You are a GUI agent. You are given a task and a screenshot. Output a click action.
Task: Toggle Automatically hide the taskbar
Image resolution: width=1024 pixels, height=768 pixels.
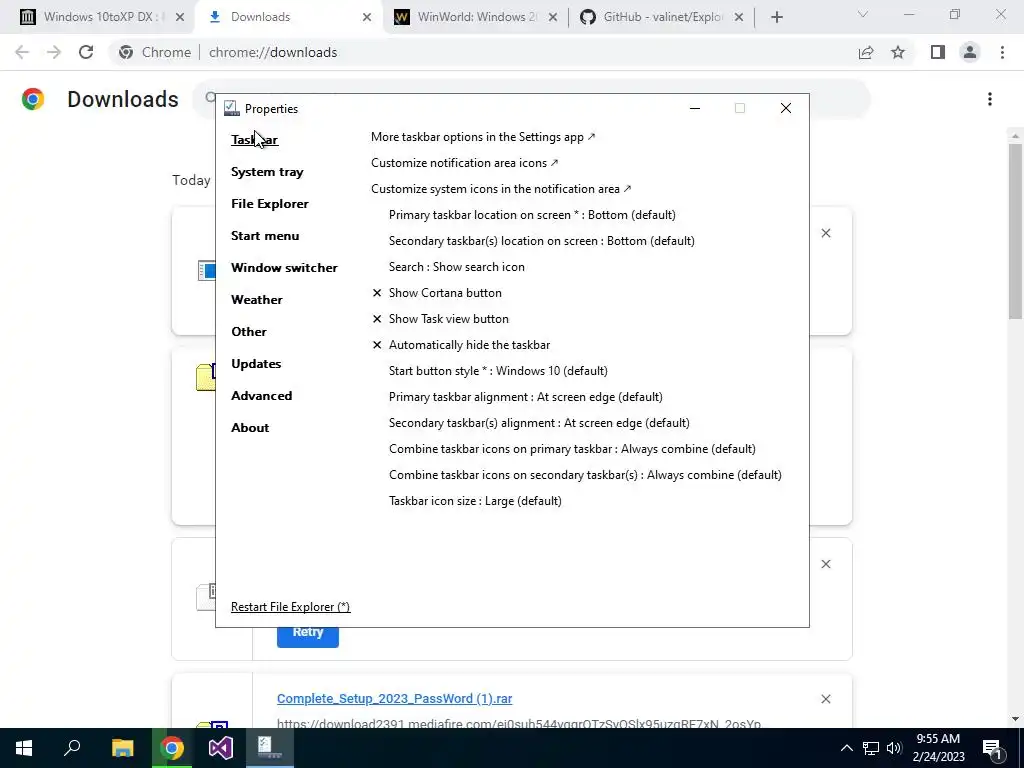pyautogui.click(x=461, y=345)
